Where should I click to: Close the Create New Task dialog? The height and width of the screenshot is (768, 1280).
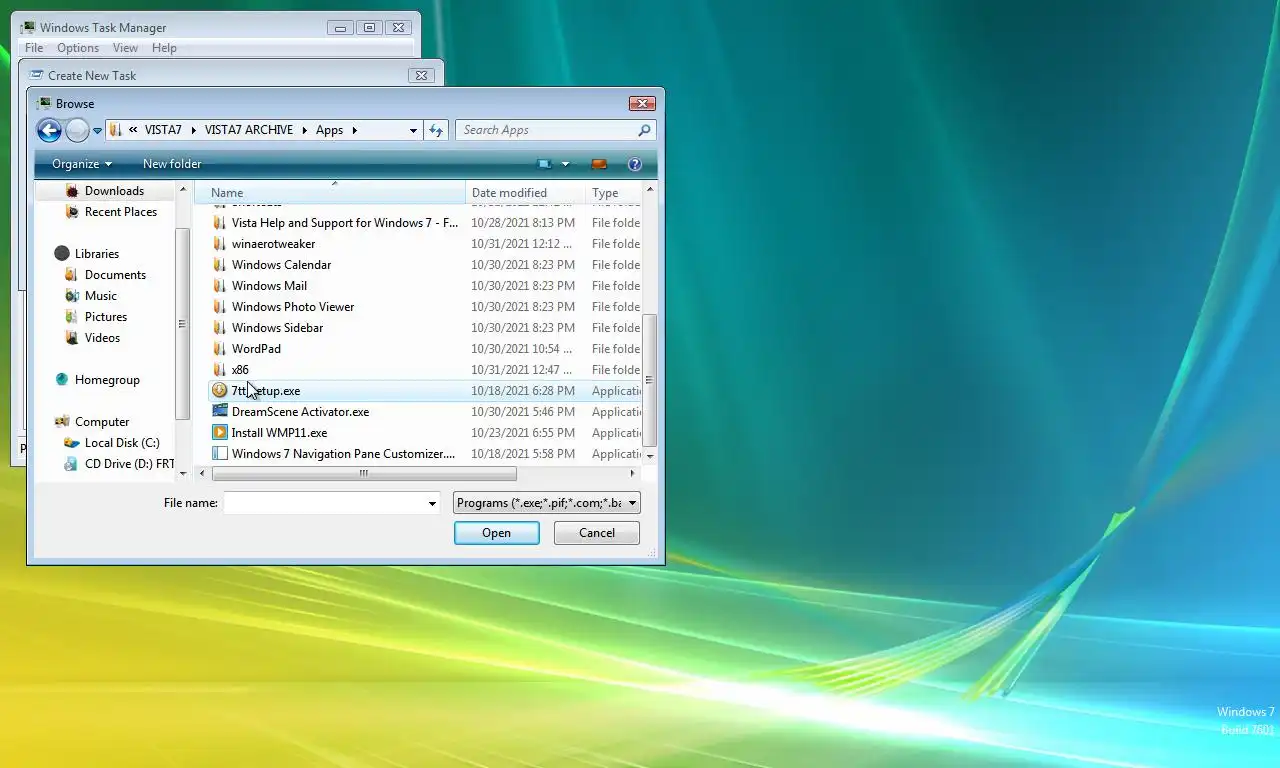(421, 75)
